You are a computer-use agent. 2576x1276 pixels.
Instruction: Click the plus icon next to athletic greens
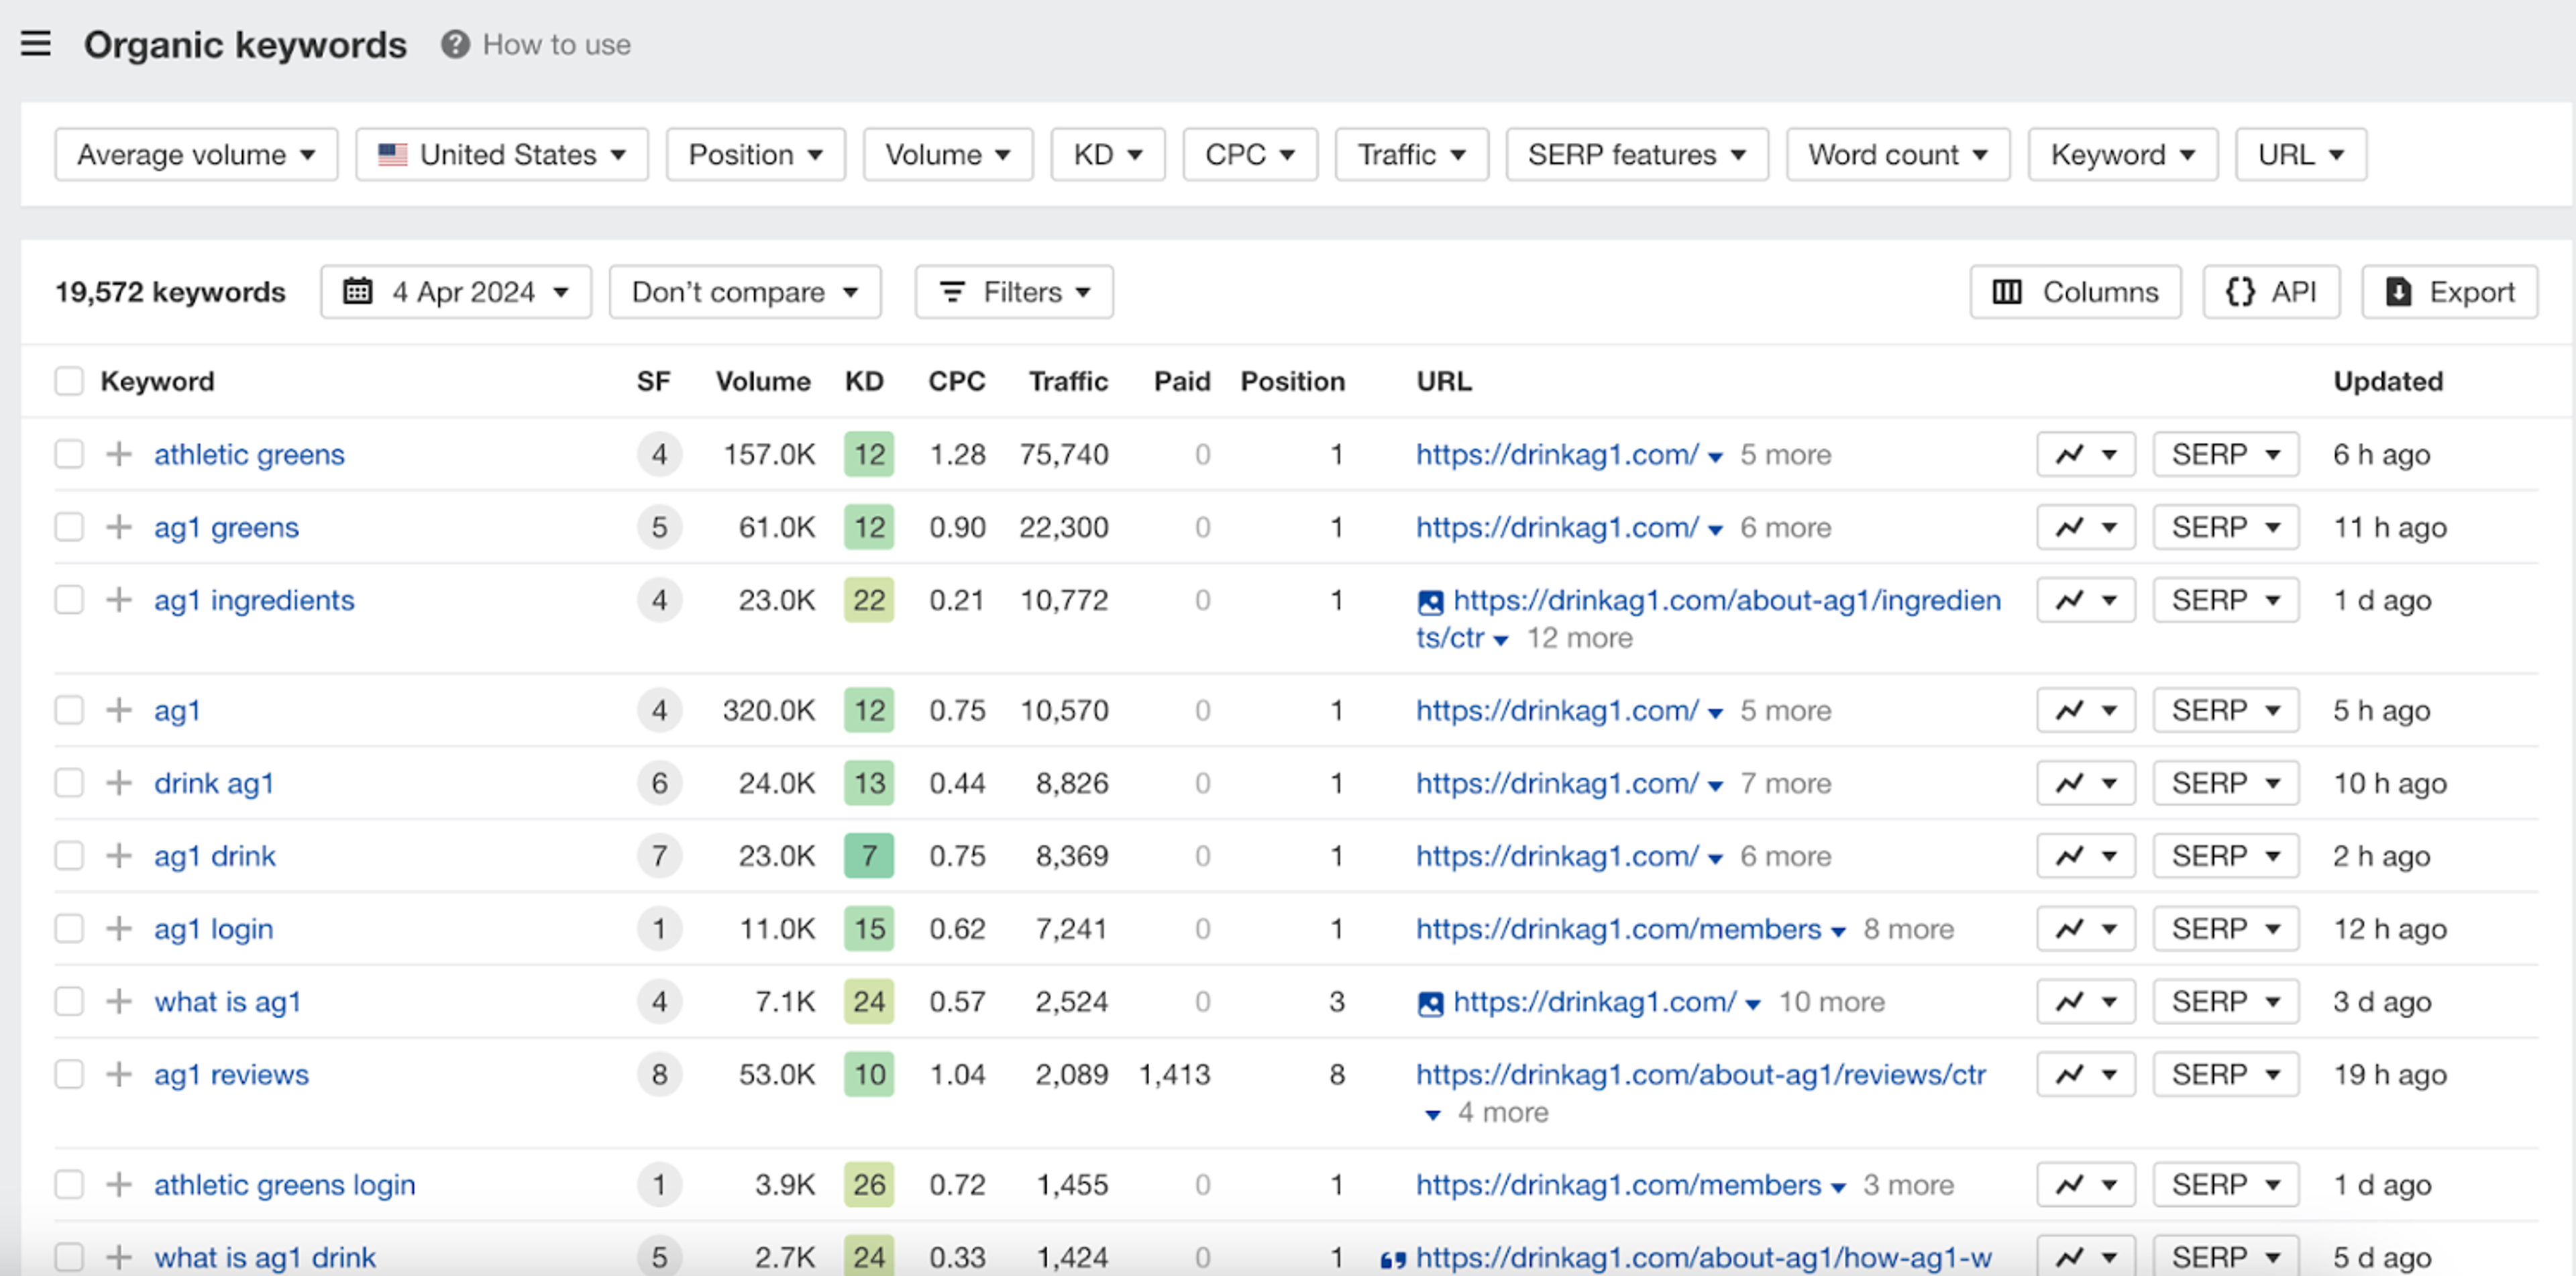point(119,454)
